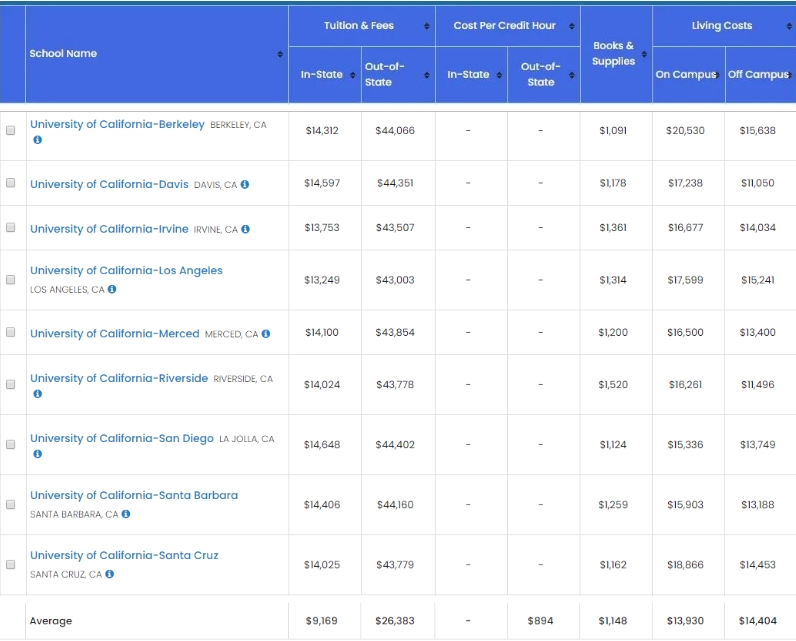Image resolution: width=796 pixels, height=641 pixels.
Task: Select LA JOLLA, CA location text
Action: pos(247,439)
